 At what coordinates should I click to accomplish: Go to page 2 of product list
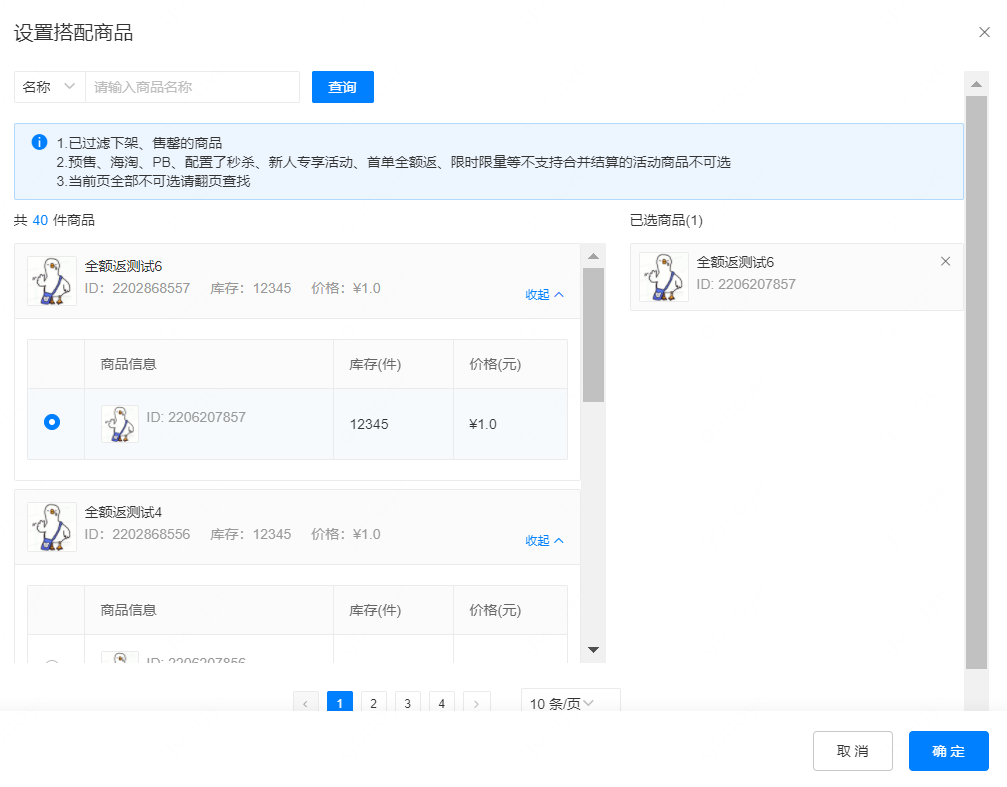click(x=373, y=703)
